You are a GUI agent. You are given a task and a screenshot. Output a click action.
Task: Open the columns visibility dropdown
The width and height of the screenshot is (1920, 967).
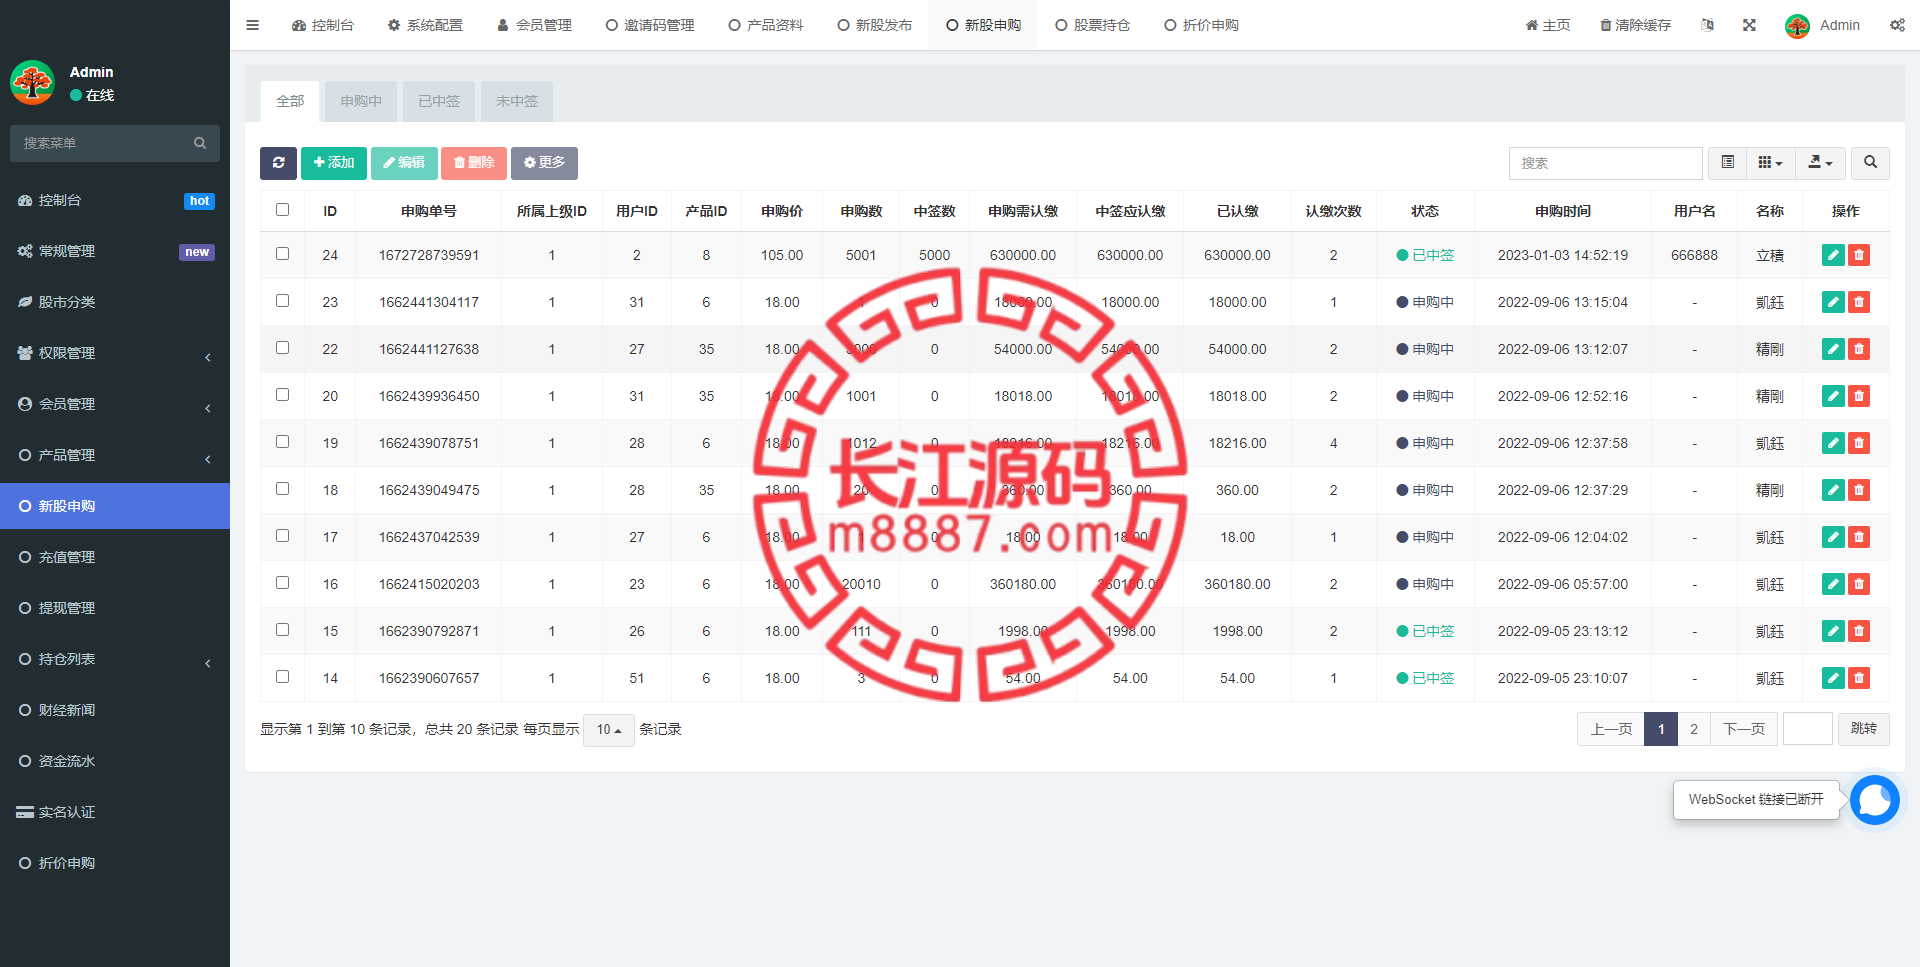(x=1770, y=163)
